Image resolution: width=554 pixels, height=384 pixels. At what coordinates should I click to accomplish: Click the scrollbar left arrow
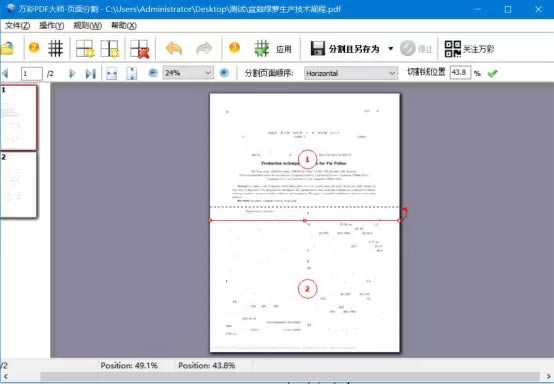[5, 377]
